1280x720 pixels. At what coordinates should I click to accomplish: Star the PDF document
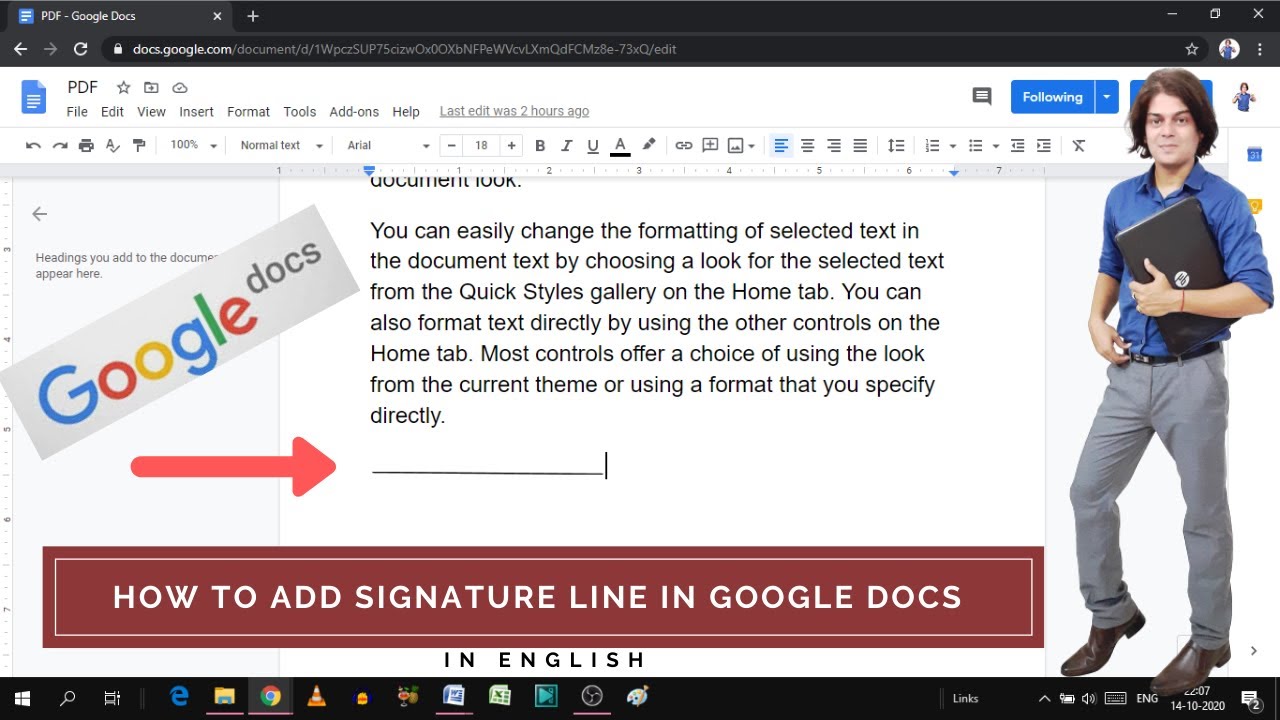(x=123, y=88)
